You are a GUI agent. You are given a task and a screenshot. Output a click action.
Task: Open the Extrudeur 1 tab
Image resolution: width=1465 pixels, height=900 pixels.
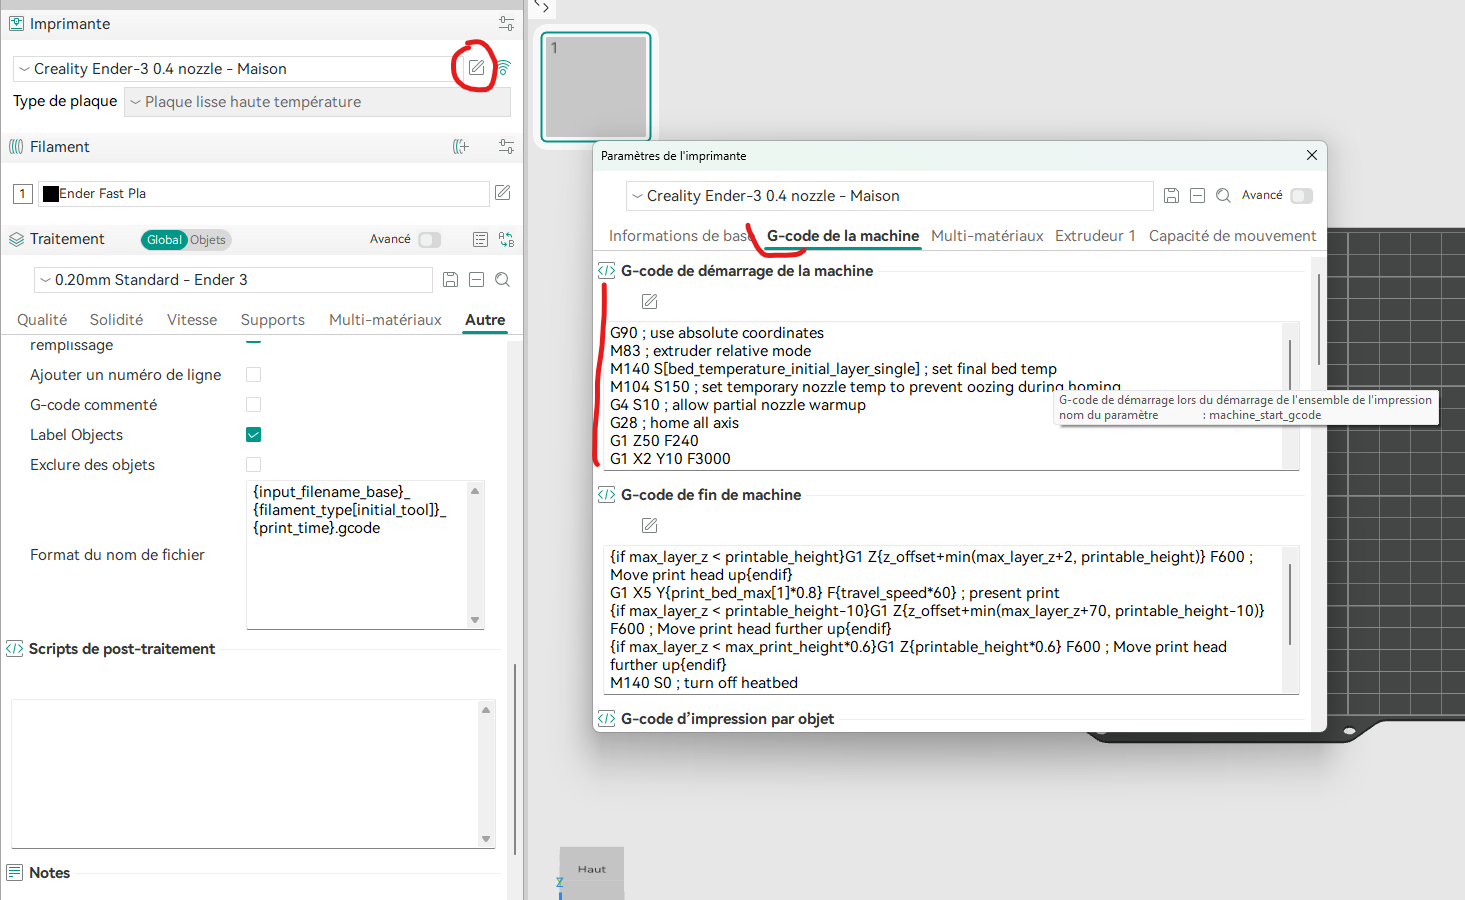coord(1095,236)
